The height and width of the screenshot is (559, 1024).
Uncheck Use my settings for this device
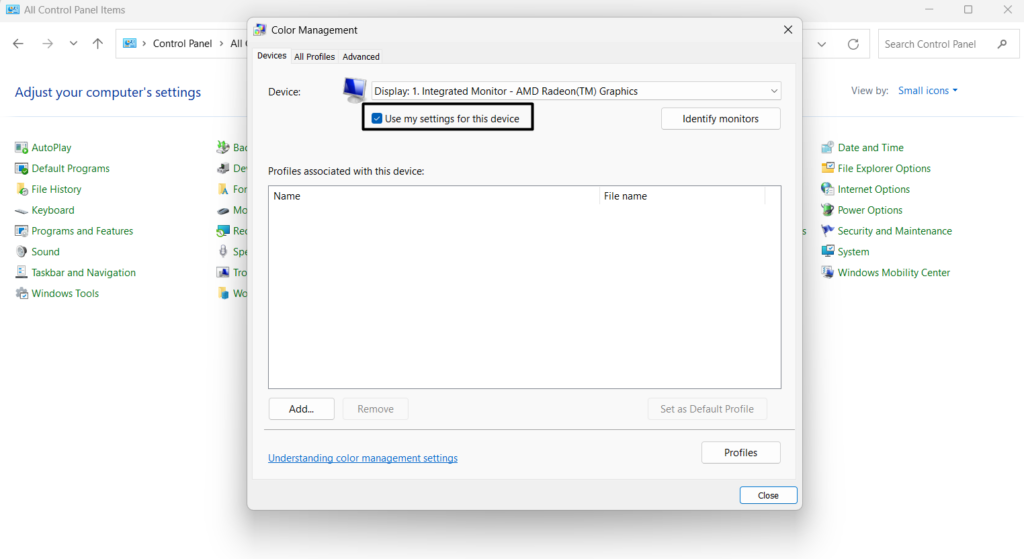(x=377, y=118)
